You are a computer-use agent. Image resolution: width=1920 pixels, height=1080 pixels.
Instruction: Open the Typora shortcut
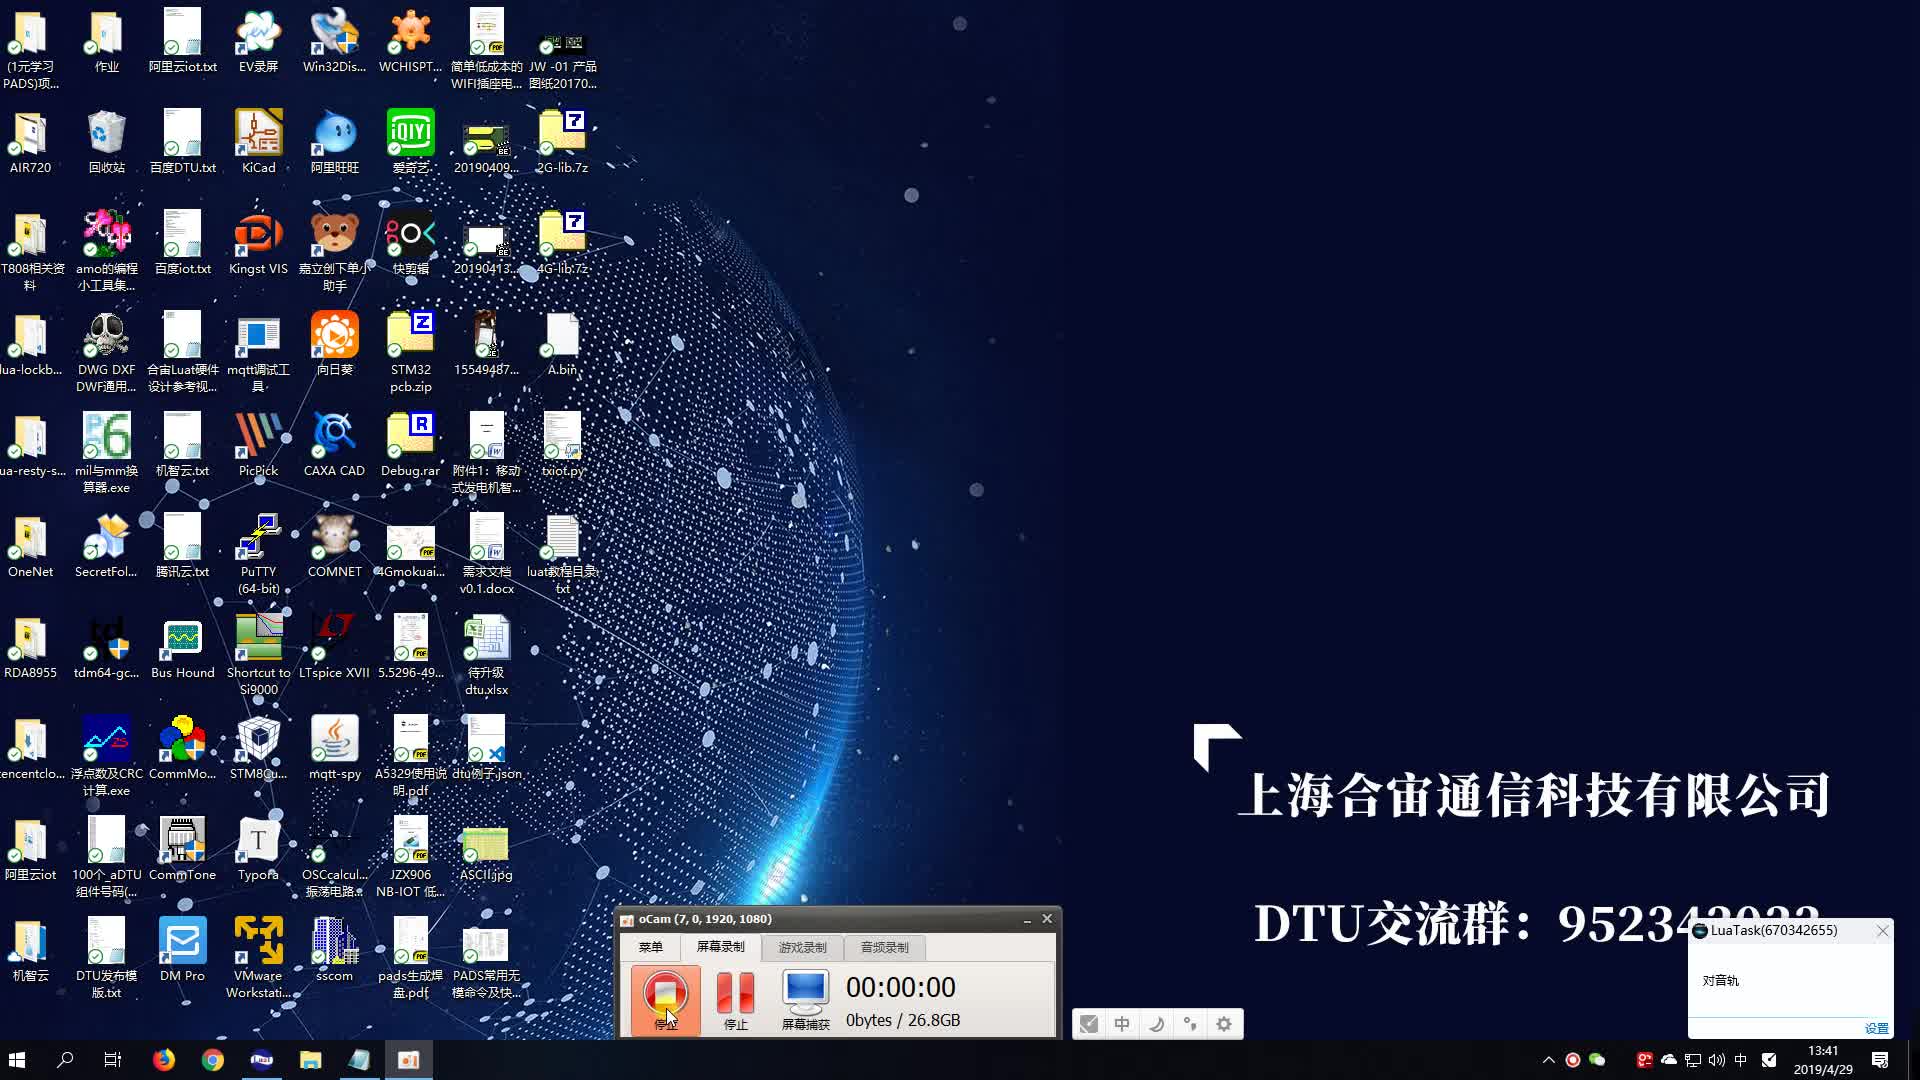(258, 849)
